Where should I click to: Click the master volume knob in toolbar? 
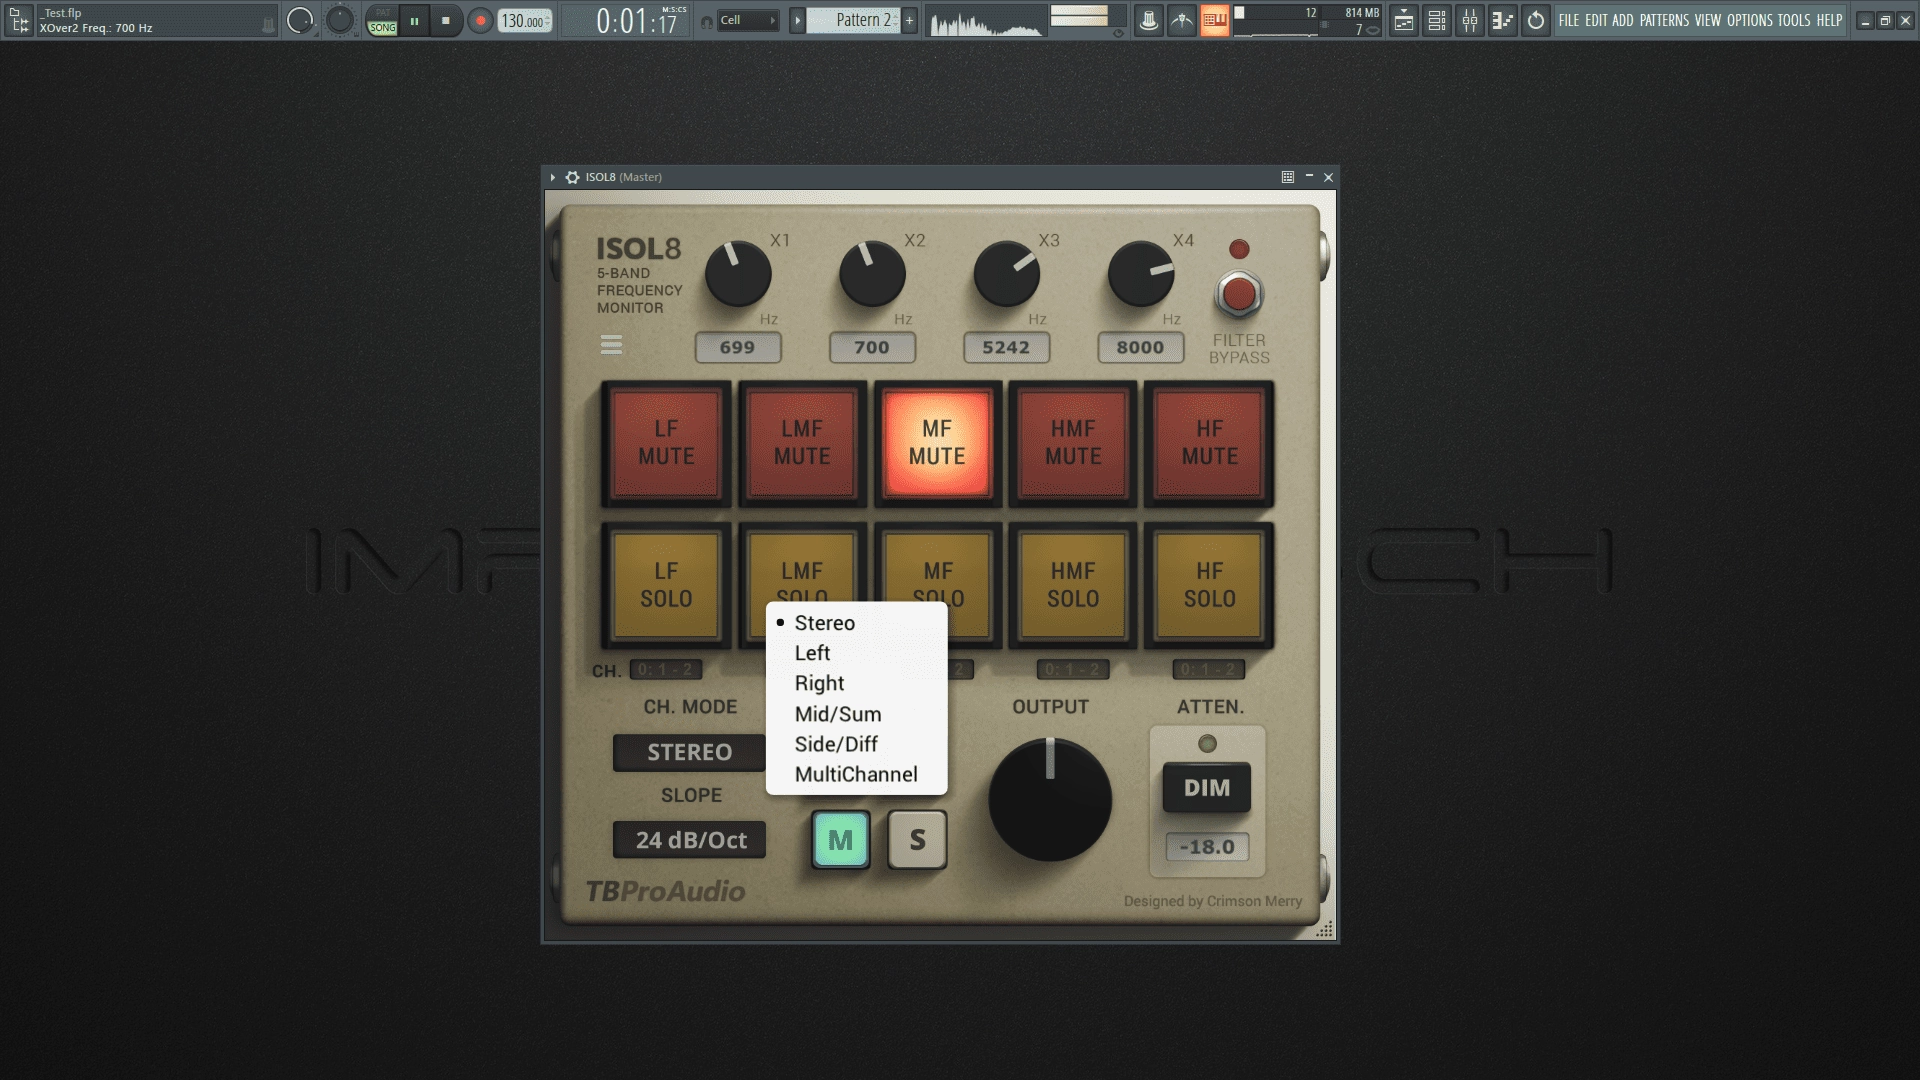pyautogui.click(x=300, y=20)
